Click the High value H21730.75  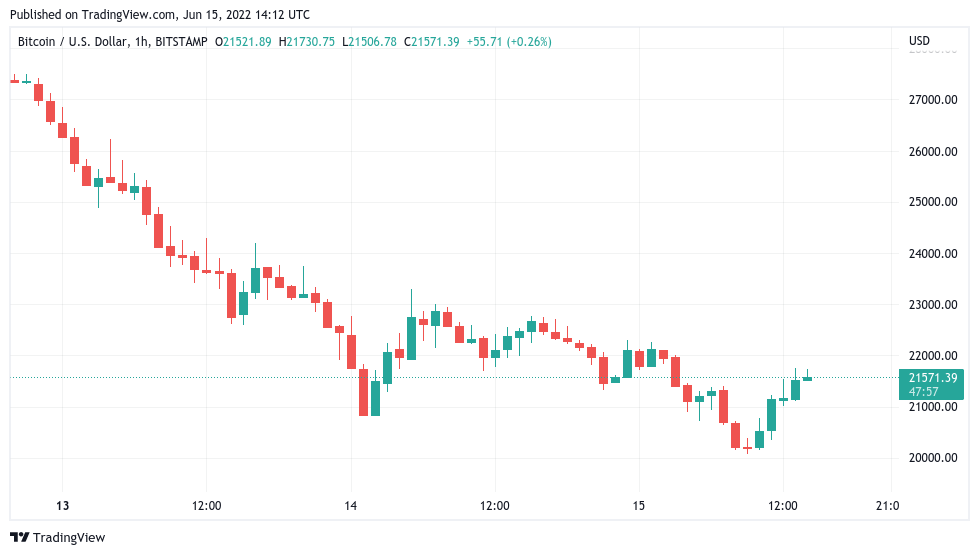309,41
